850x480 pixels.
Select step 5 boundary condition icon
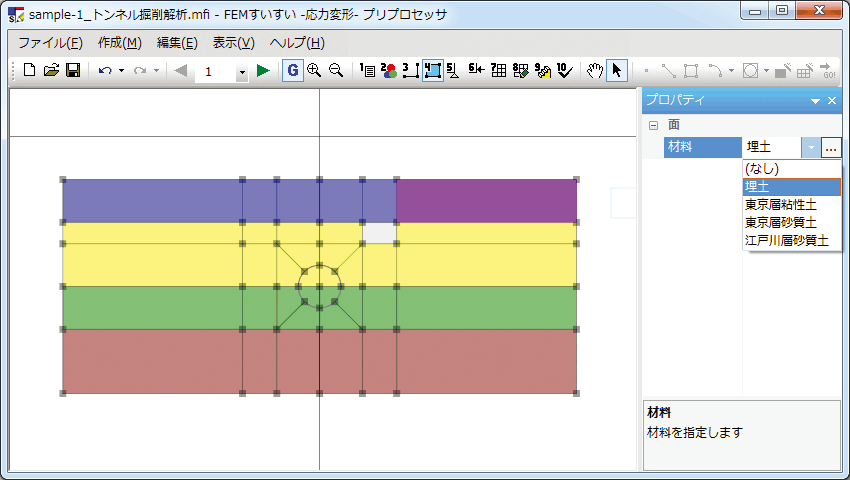453,71
